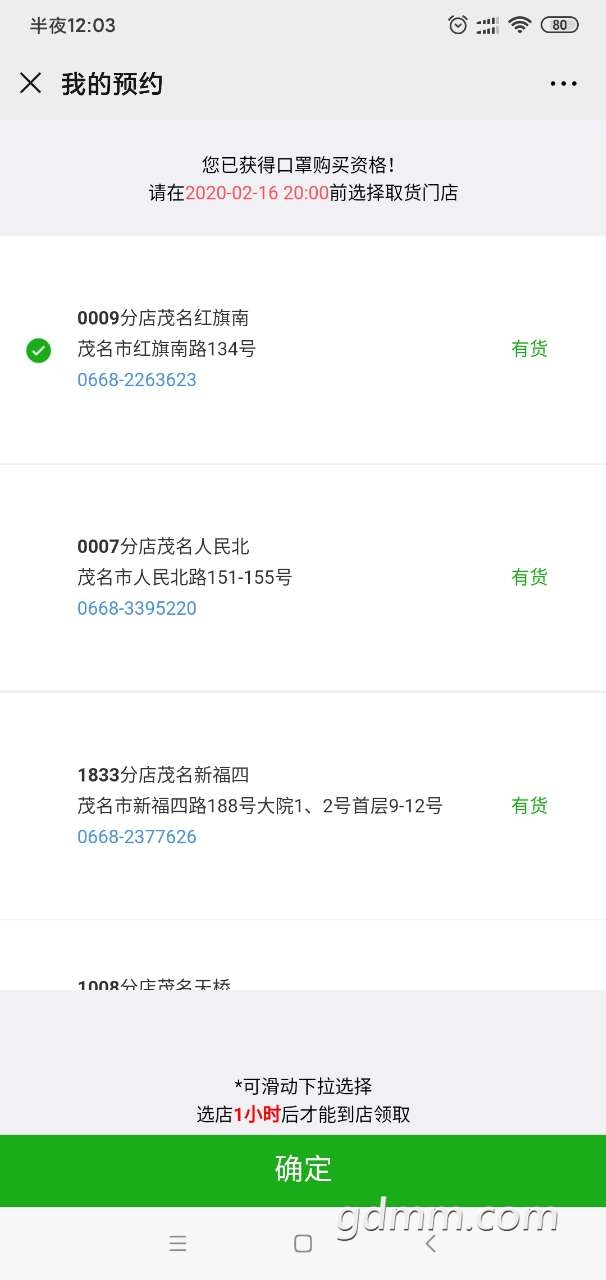606x1280 pixels.
Task: Call phone number 0668-2263623
Action: pyautogui.click(x=137, y=380)
